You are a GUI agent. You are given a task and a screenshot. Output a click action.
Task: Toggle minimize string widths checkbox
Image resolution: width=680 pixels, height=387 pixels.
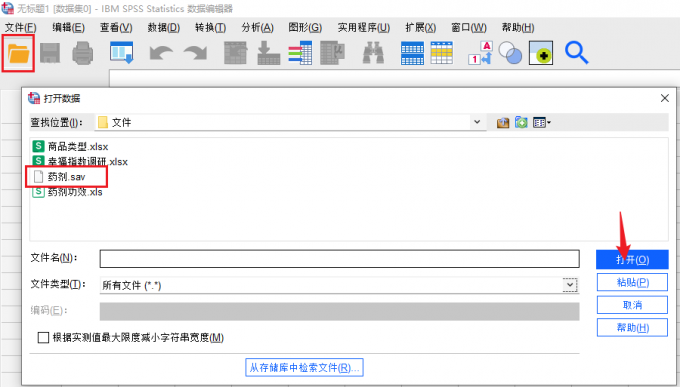coord(43,338)
